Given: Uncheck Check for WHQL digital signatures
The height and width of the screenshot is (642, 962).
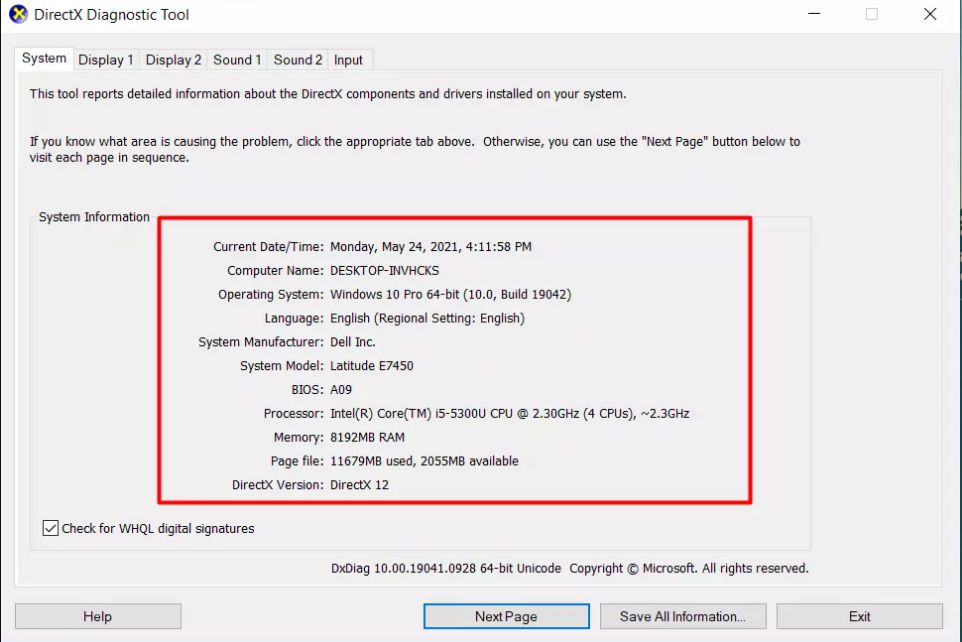Looking at the screenshot, I should tap(51, 528).
